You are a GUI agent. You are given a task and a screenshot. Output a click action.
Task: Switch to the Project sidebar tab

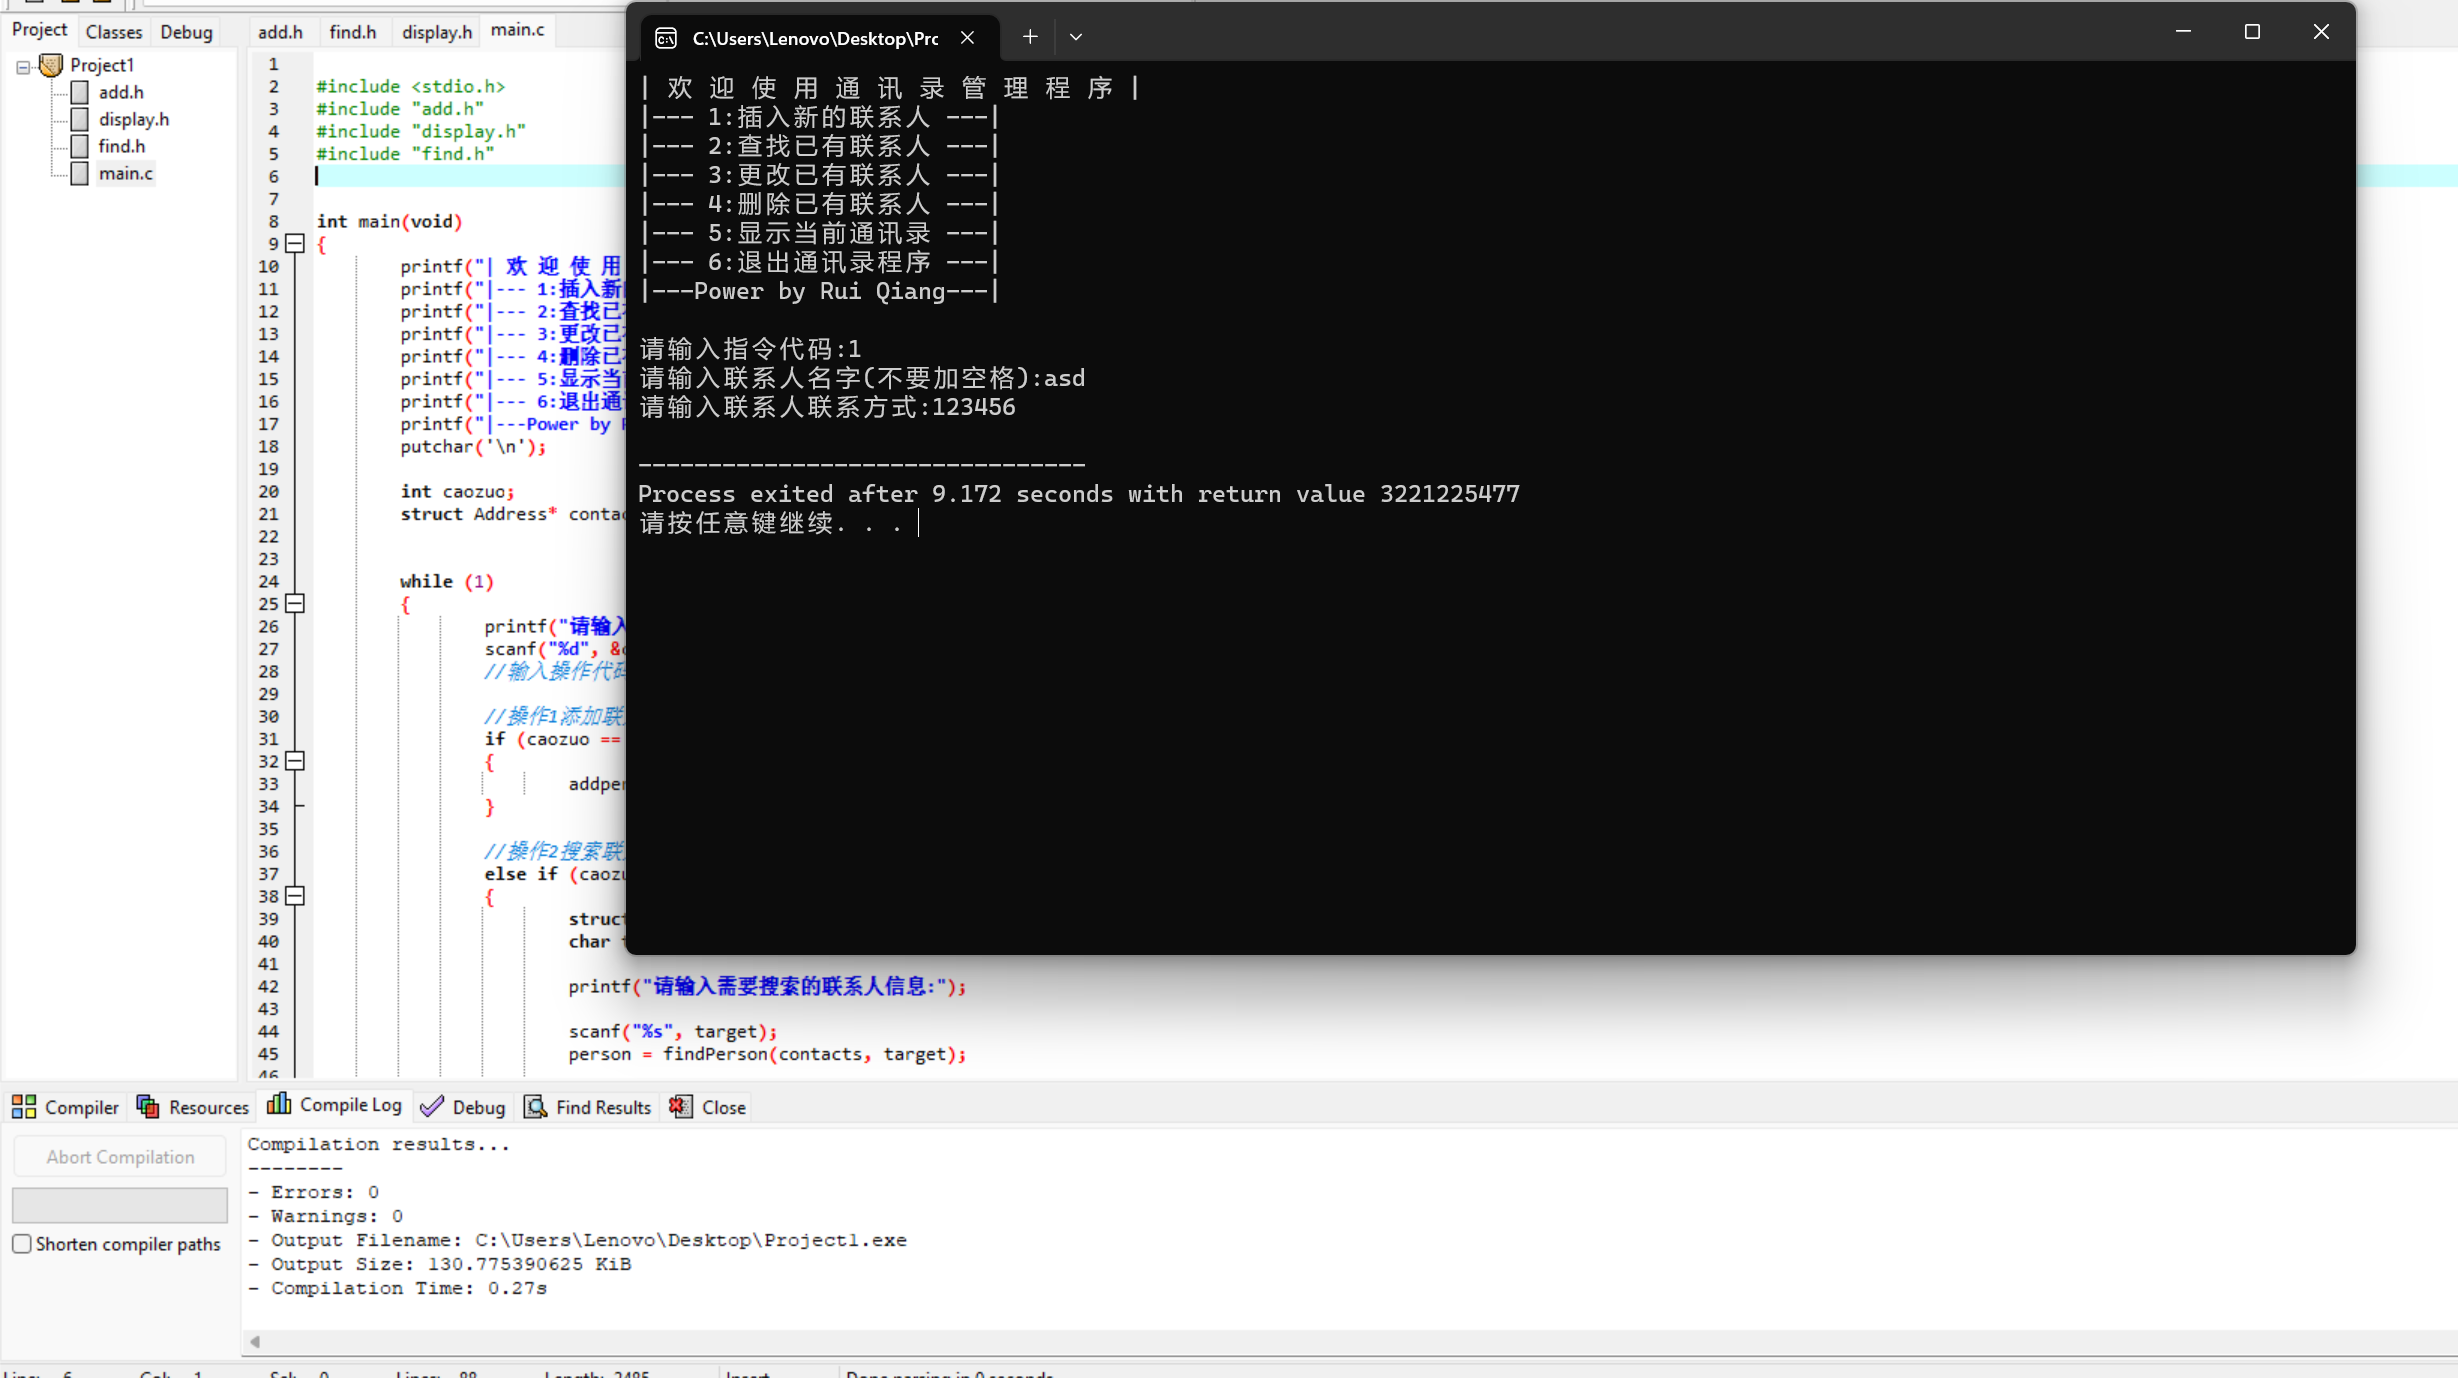39,30
